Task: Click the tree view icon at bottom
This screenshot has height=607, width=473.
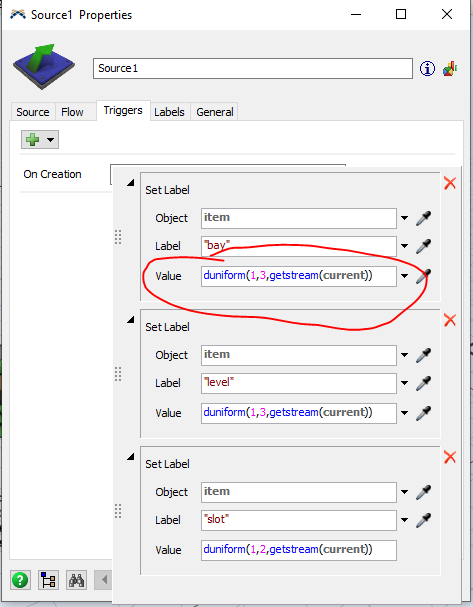Action: (x=48, y=580)
